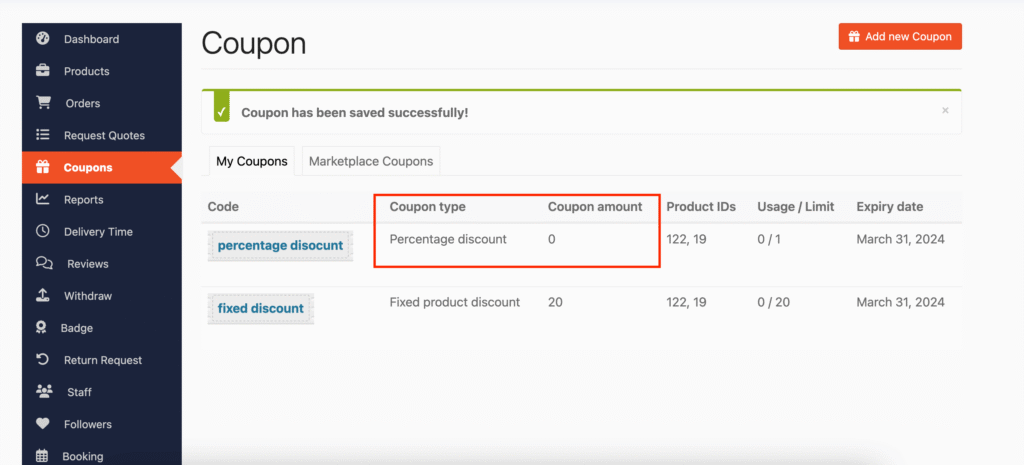Click the Orders shopping cart icon
1024x465 pixels.
pyautogui.click(x=43, y=103)
